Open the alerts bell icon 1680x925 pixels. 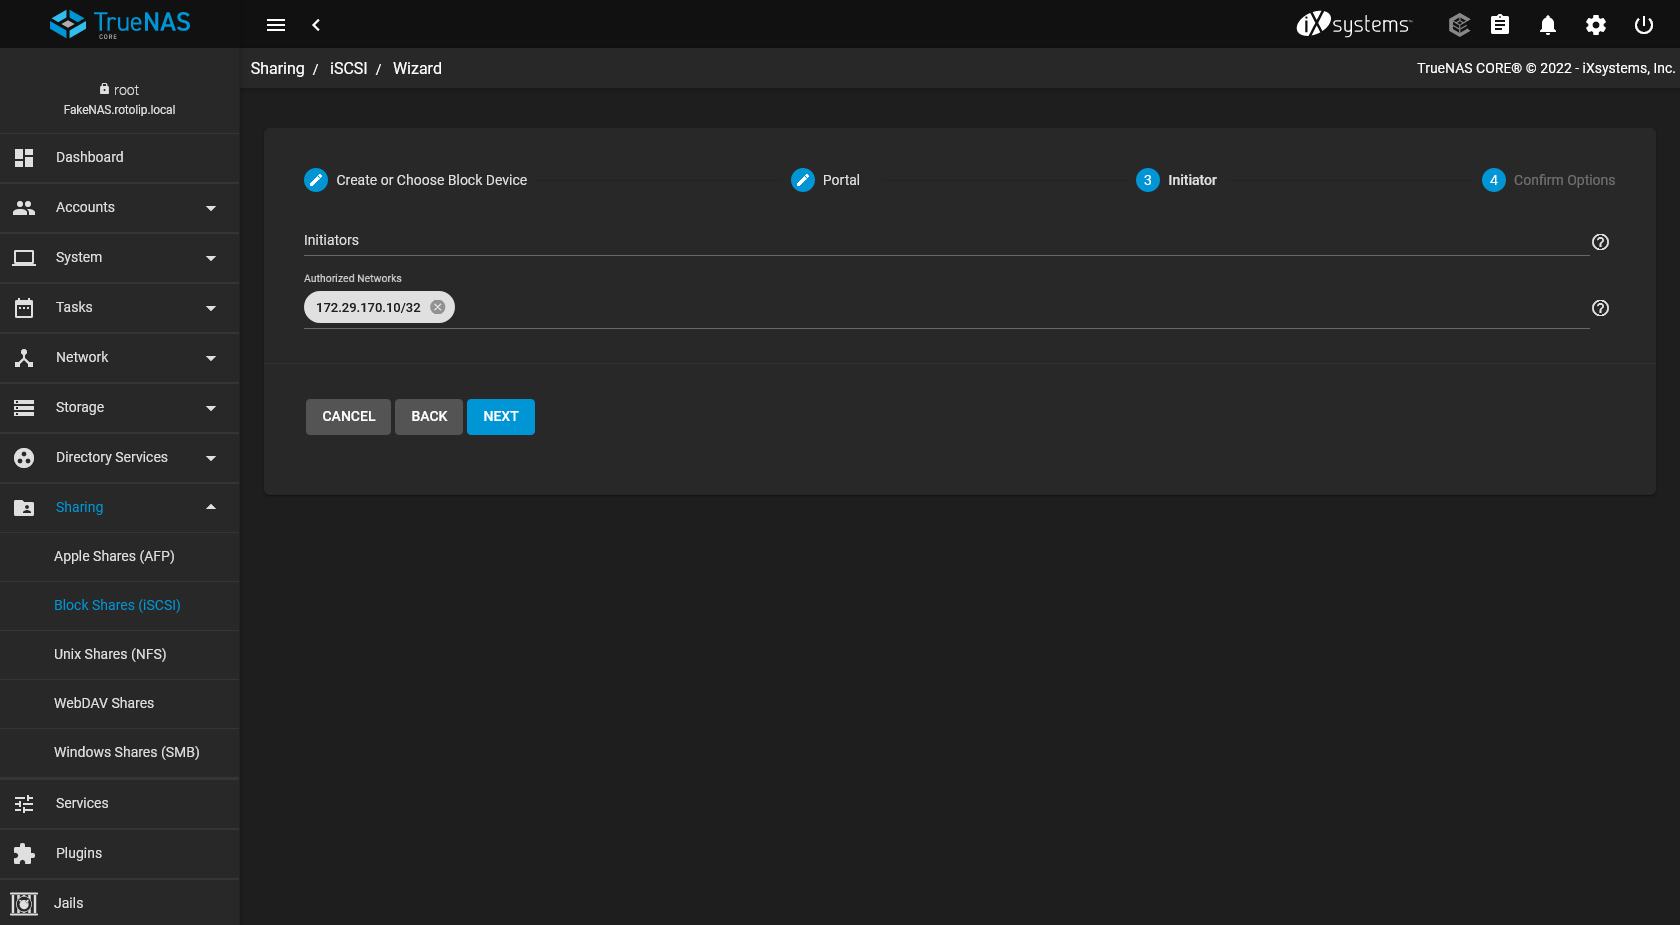click(x=1547, y=25)
